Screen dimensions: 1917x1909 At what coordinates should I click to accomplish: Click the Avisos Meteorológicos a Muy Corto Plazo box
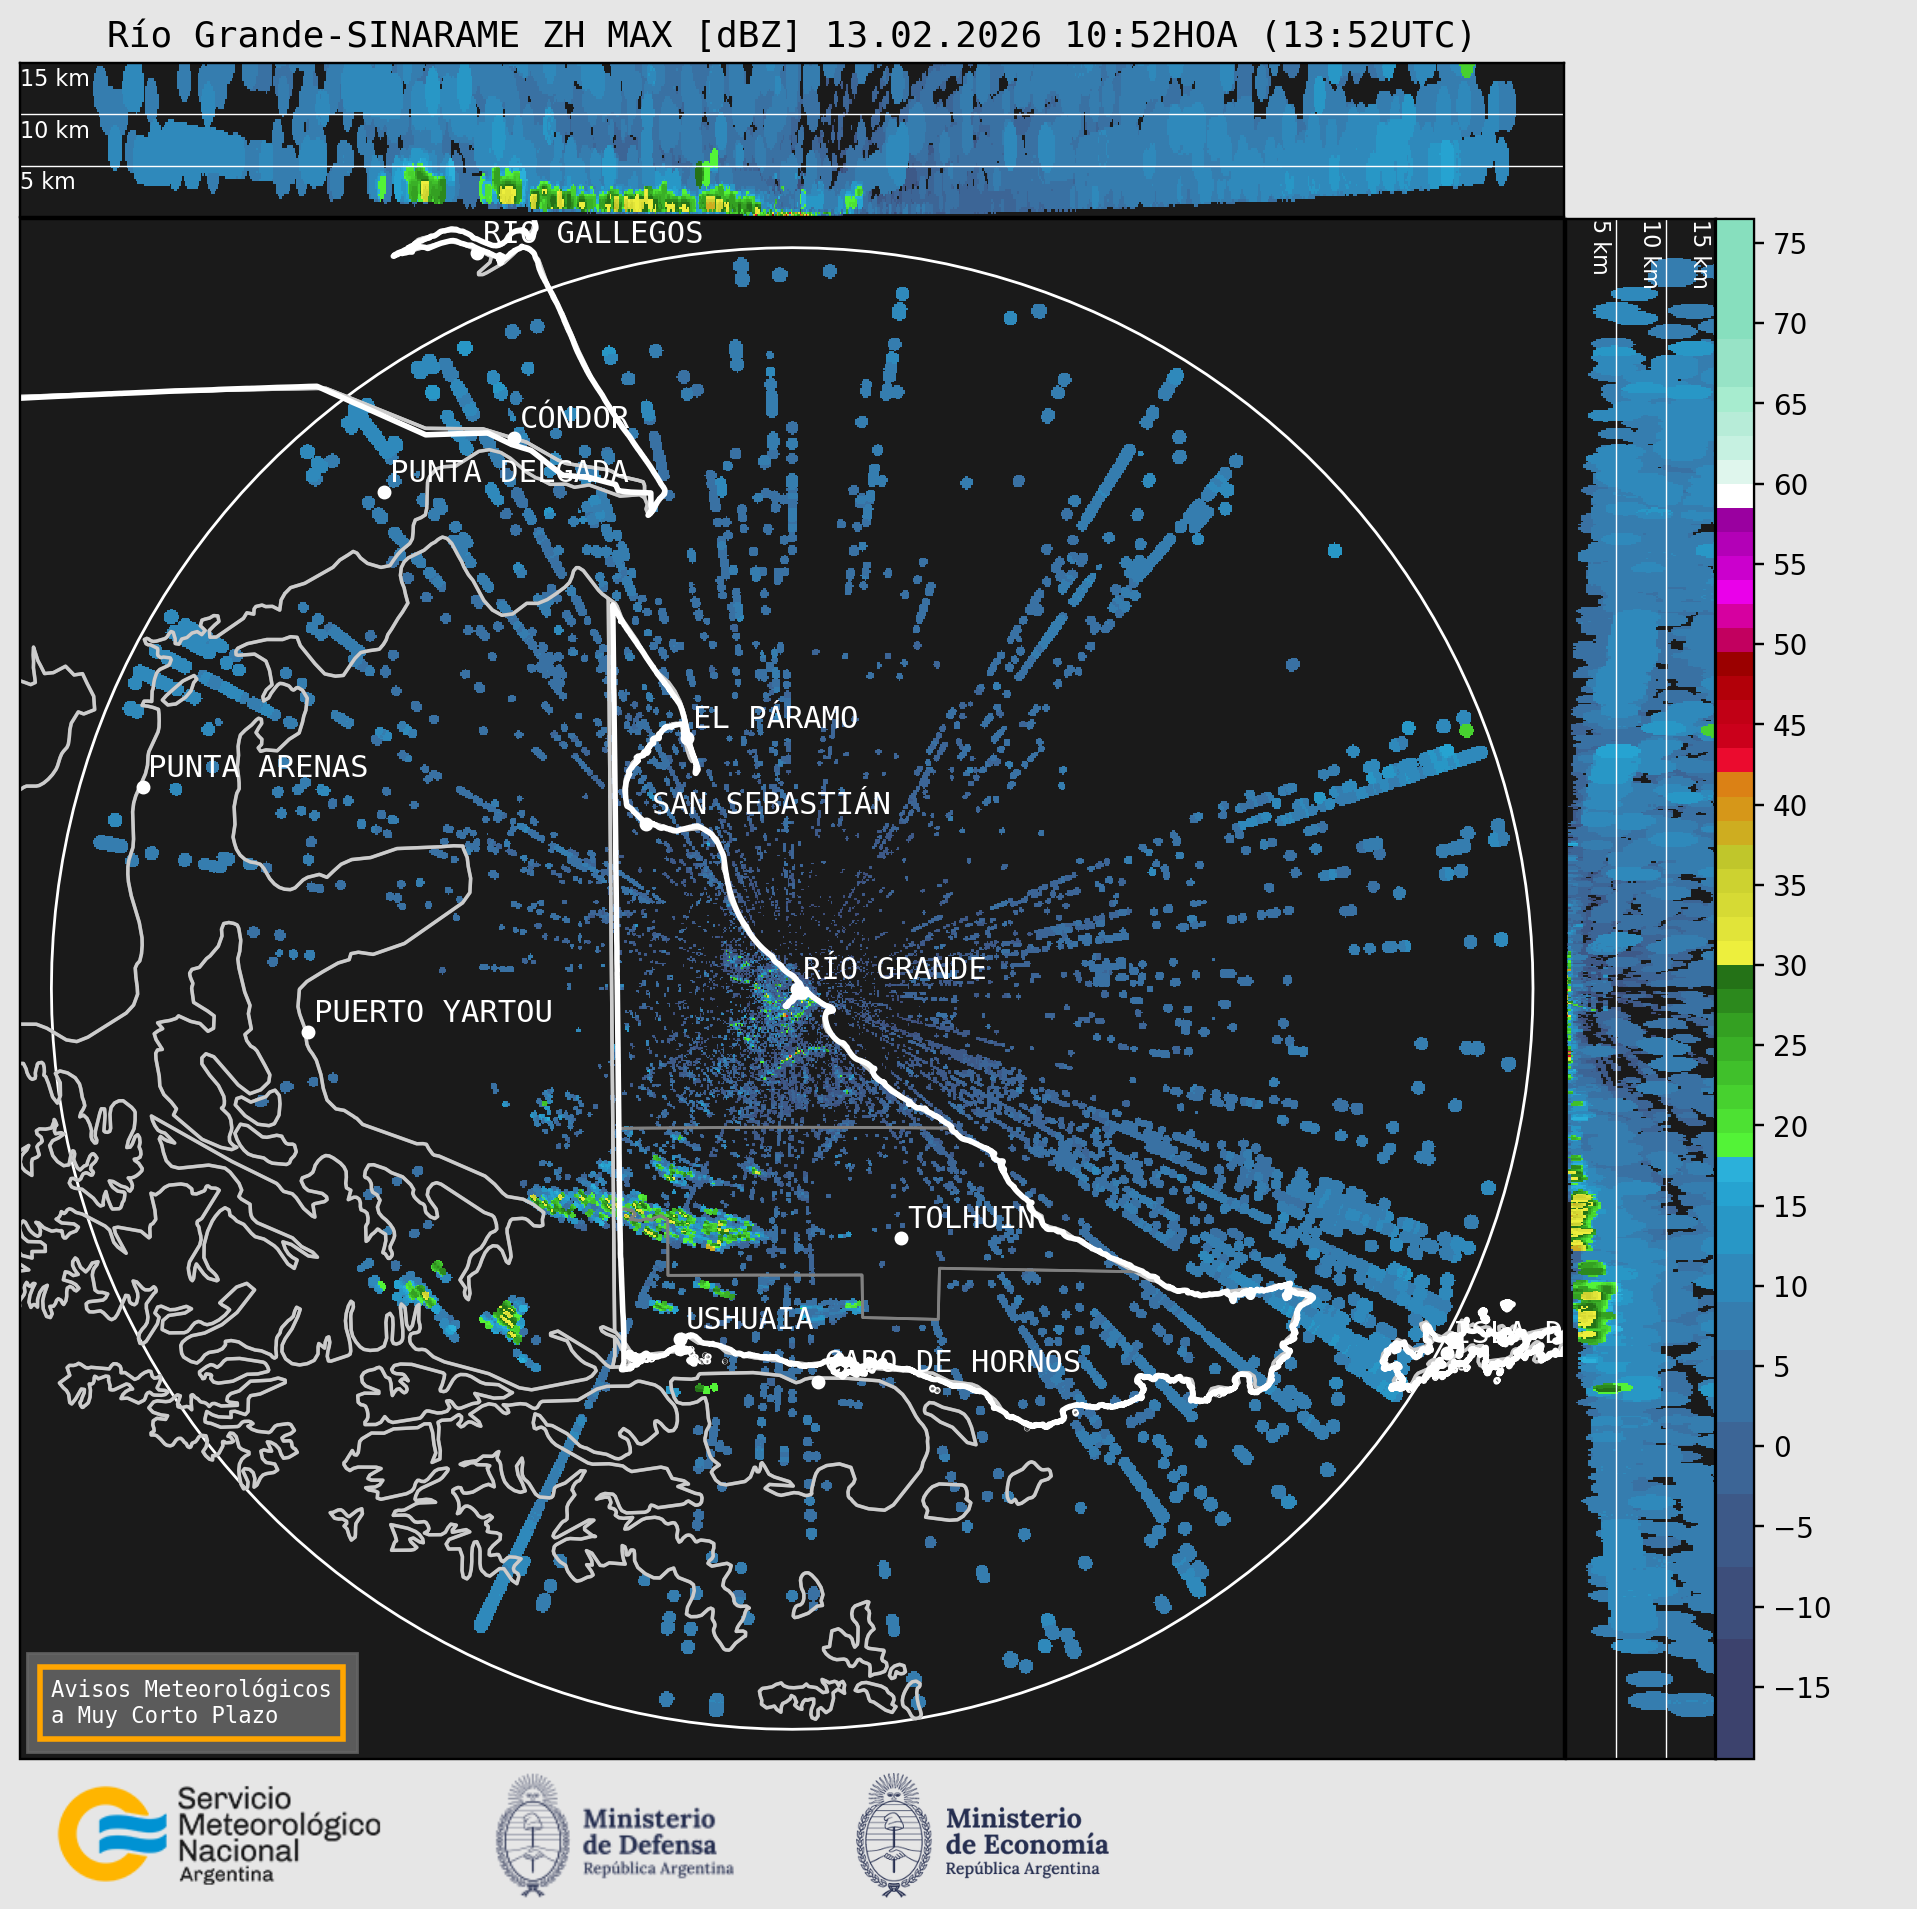point(191,1702)
